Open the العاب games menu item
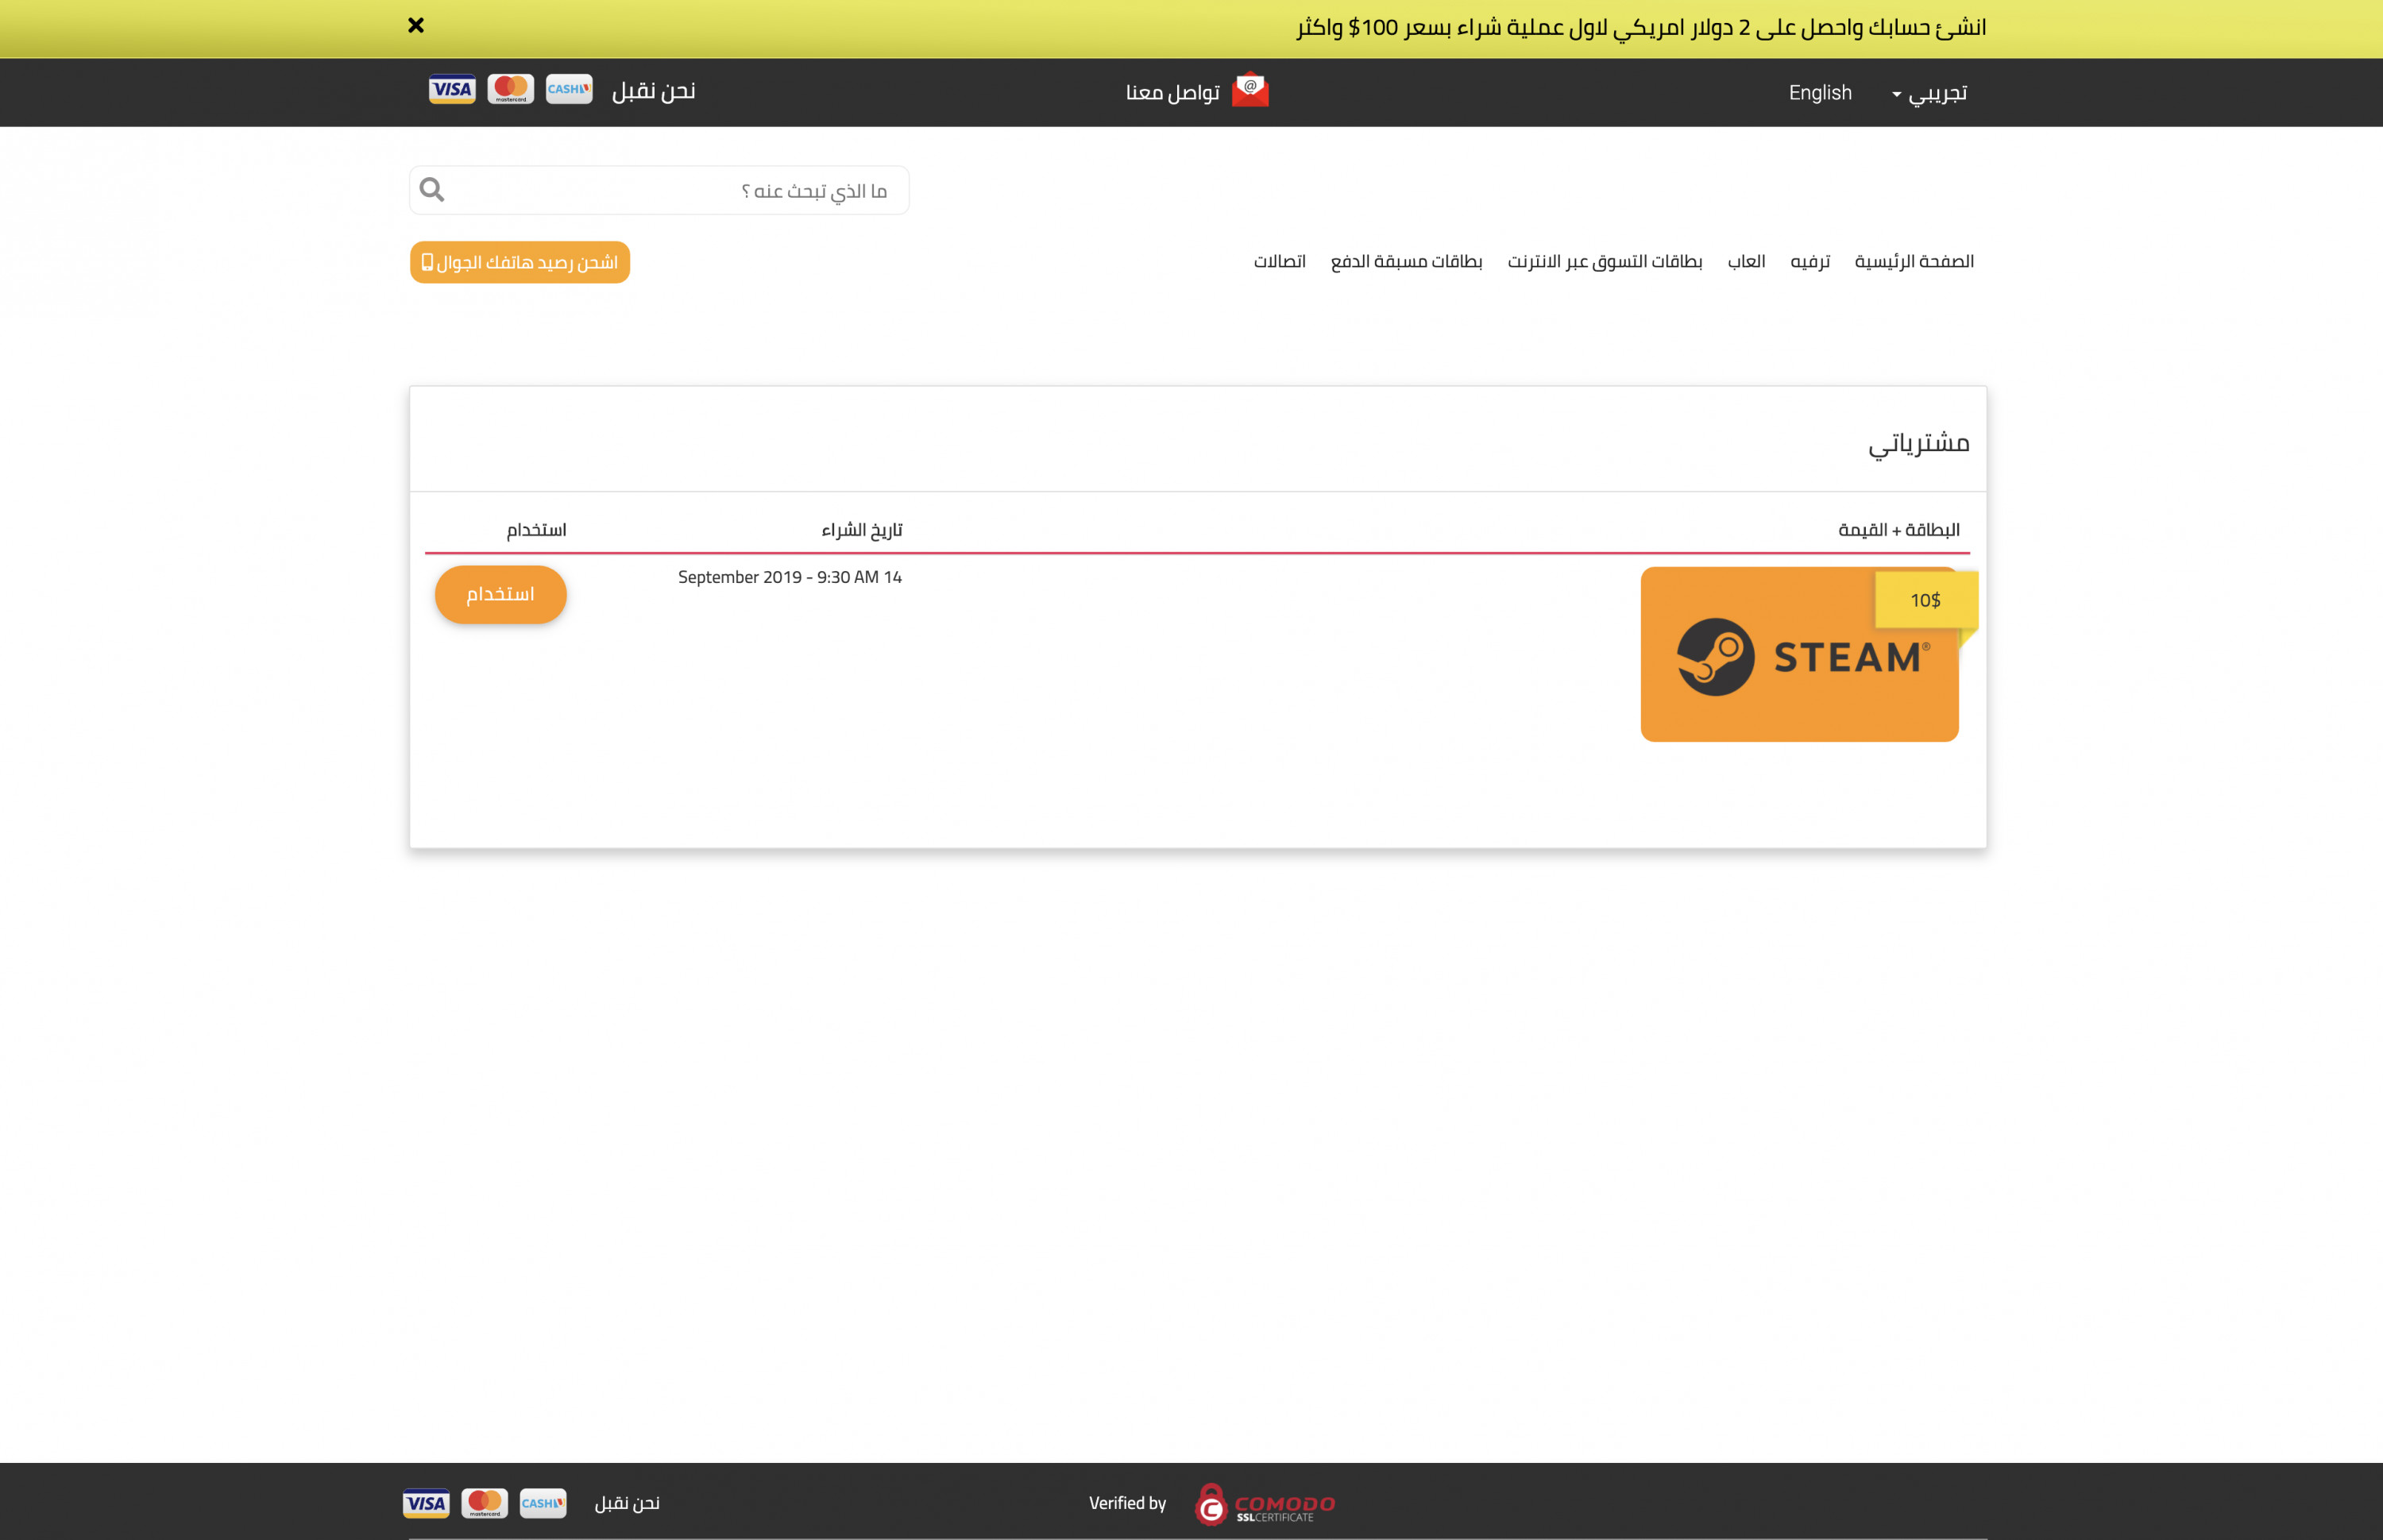This screenshot has height=1540, width=2383. [x=1747, y=261]
